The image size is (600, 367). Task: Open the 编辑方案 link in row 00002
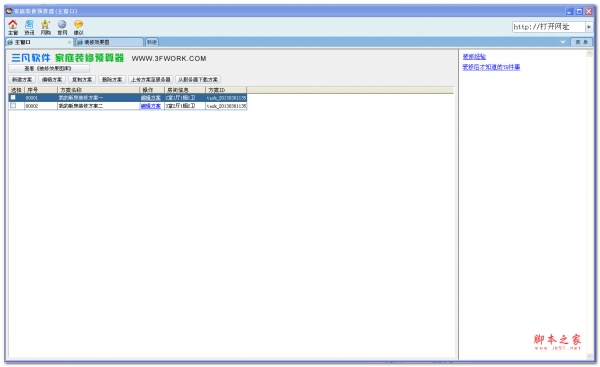pyautogui.click(x=150, y=106)
